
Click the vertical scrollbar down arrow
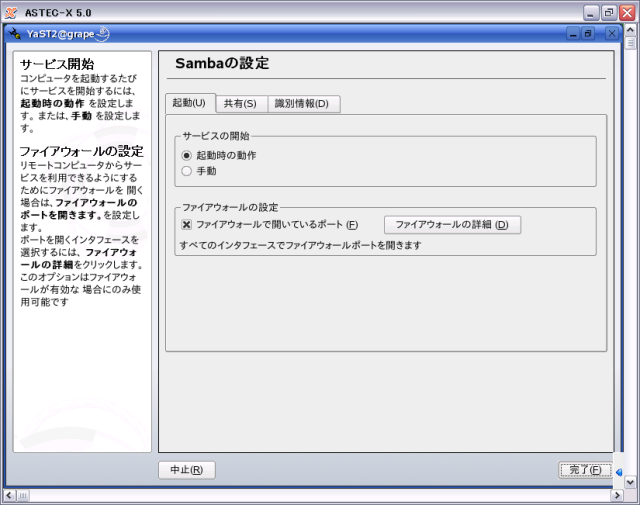click(631, 480)
